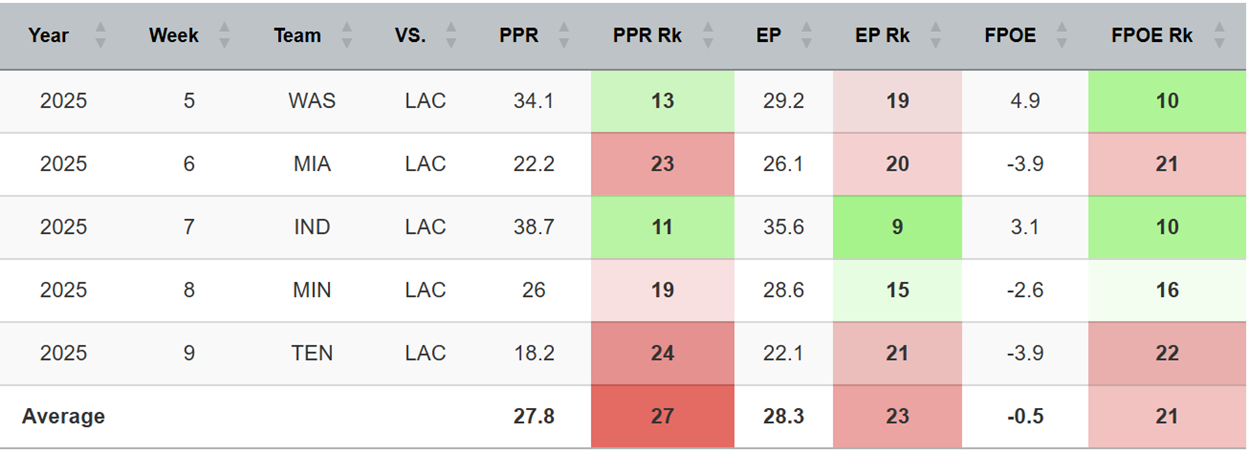Click the EP Rk sort arrows
Image resolution: width=1249 pixels, height=454 pixels.
point(936,36)
